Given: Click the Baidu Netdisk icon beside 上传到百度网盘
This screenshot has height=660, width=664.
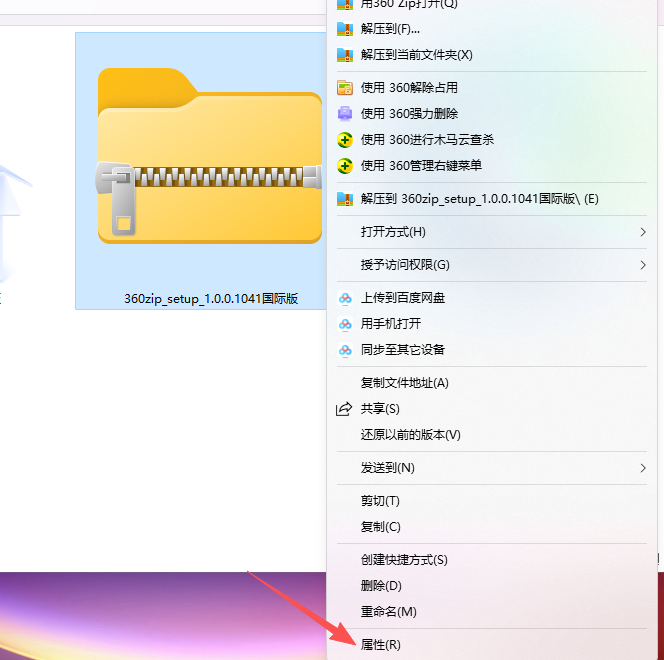Looking at the screenshot, I should (x=345, y=298).
